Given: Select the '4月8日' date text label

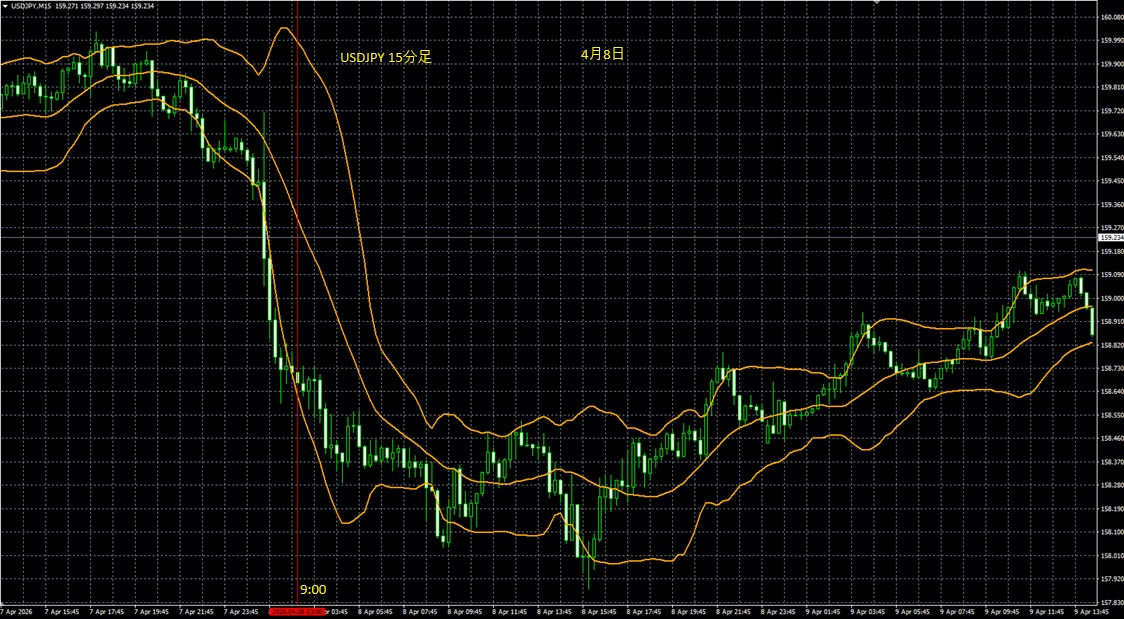Looking at the screenshot, I should [602, 54].
